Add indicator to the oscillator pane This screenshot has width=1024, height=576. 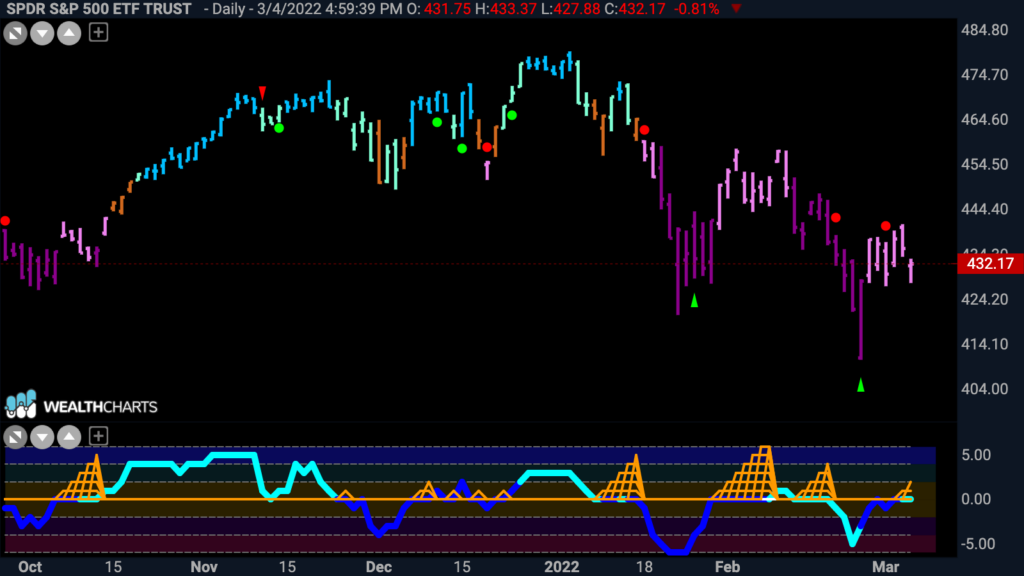click(x=98, y=436)
